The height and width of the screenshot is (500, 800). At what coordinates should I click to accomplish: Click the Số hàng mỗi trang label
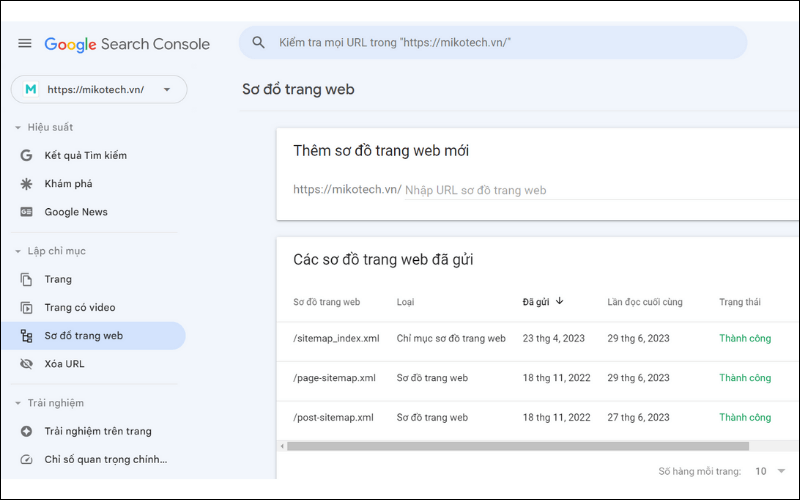[x=699, y=471]
